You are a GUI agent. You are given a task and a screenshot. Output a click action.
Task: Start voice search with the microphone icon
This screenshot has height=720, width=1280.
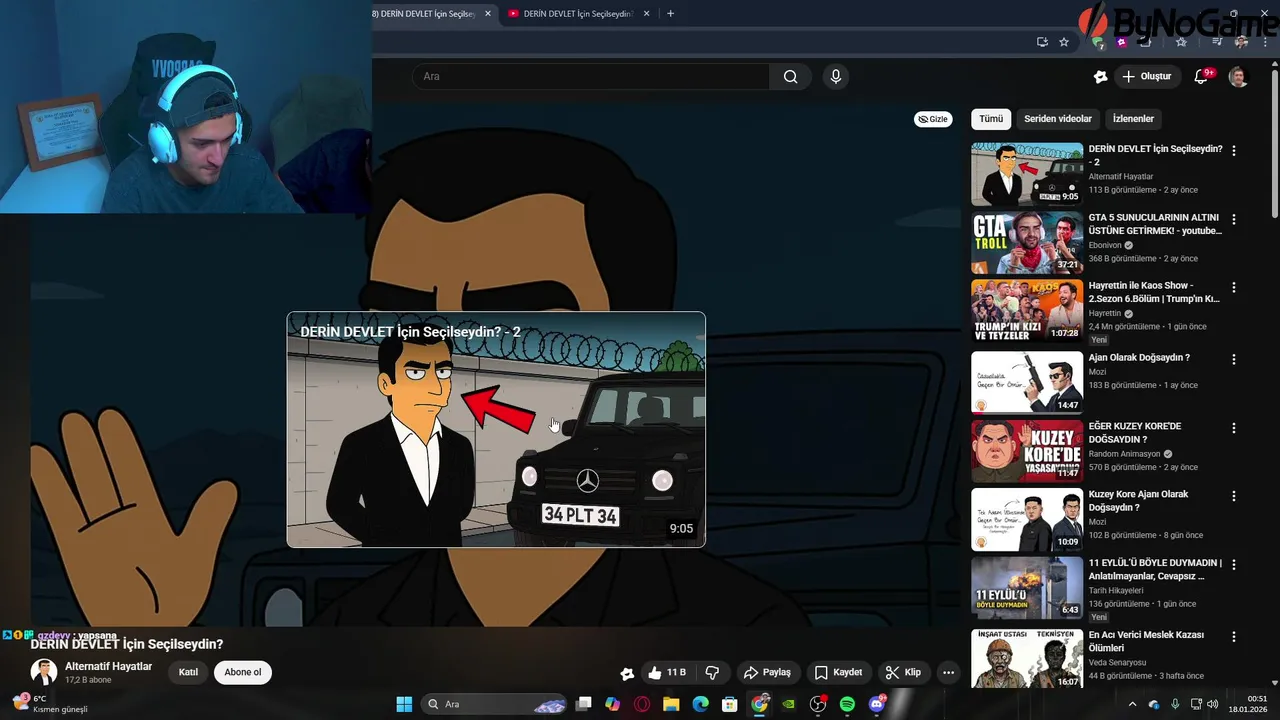tap(836, 77)
